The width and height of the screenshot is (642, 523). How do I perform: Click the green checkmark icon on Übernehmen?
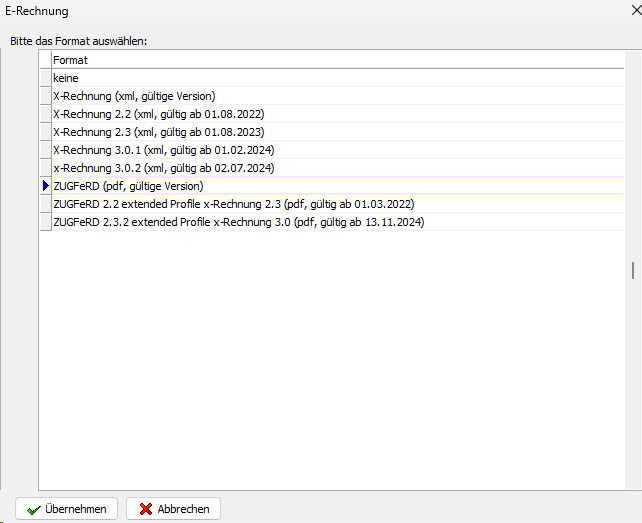pos(34,509)
